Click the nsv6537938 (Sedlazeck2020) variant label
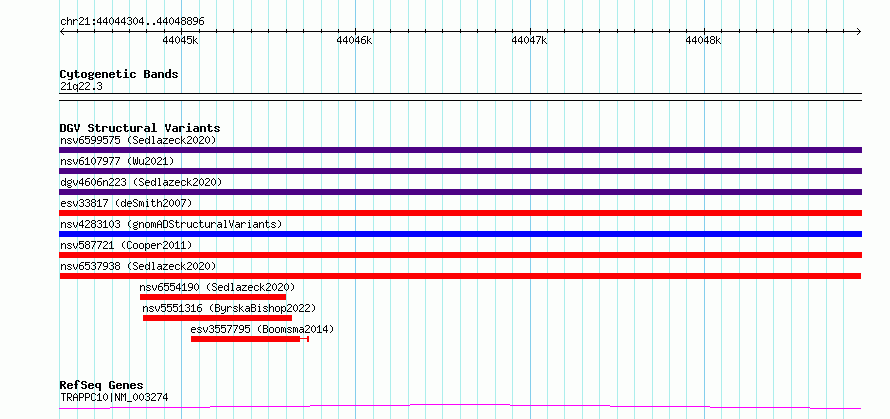Viewport: 890px width, 419px height. point(138,266)
